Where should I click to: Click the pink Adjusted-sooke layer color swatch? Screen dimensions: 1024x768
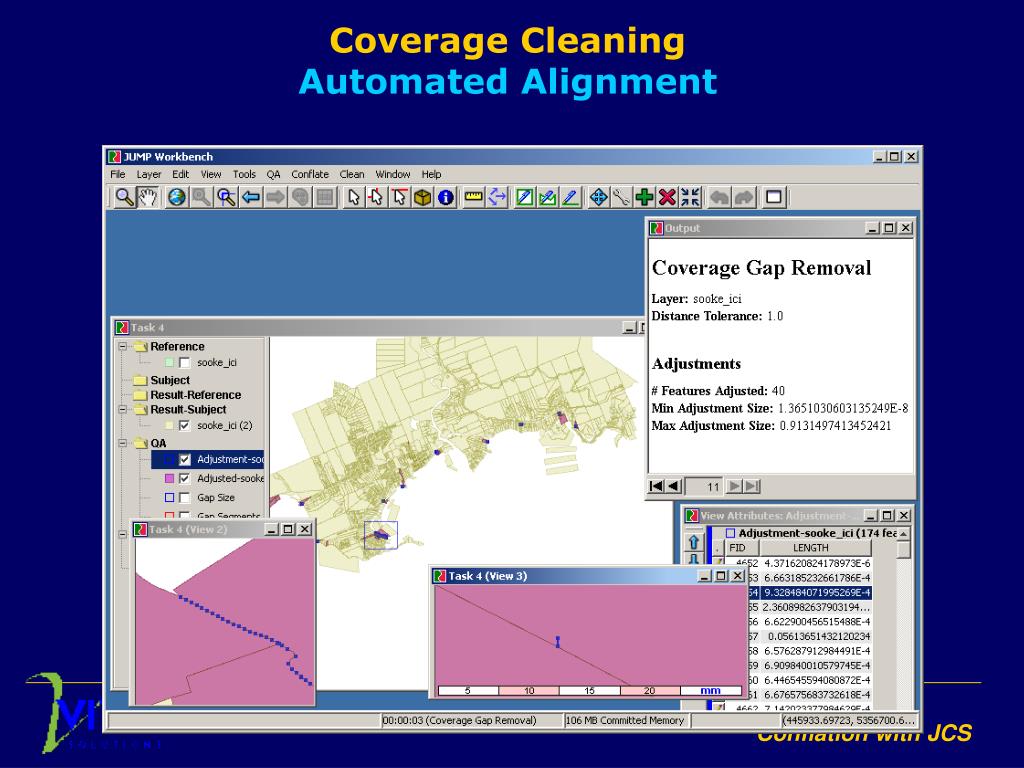169,479
